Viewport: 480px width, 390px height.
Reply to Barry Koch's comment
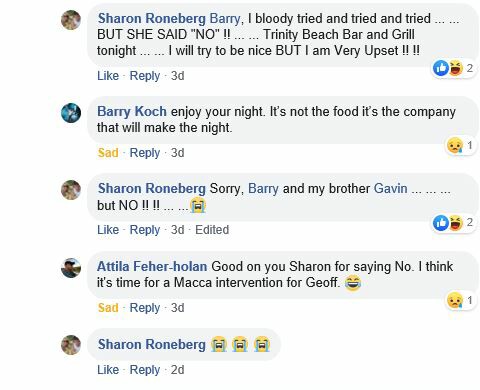[x=145, y=153]
